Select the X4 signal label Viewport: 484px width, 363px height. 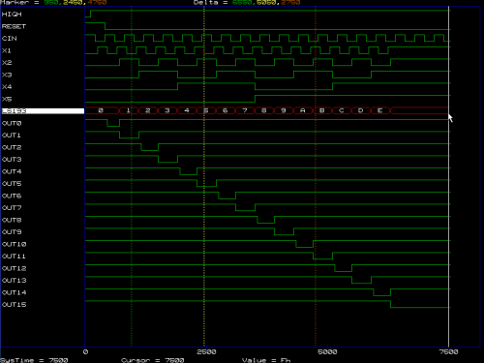pyautogui.click(x=7, y=87)
